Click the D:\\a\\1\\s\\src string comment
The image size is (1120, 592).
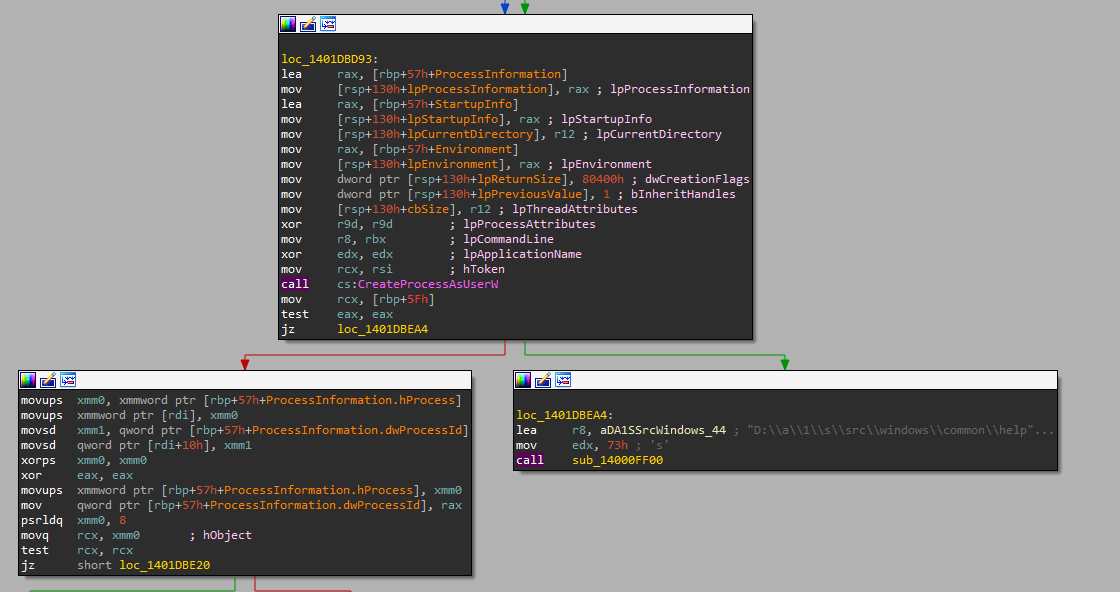pos(901,430)
